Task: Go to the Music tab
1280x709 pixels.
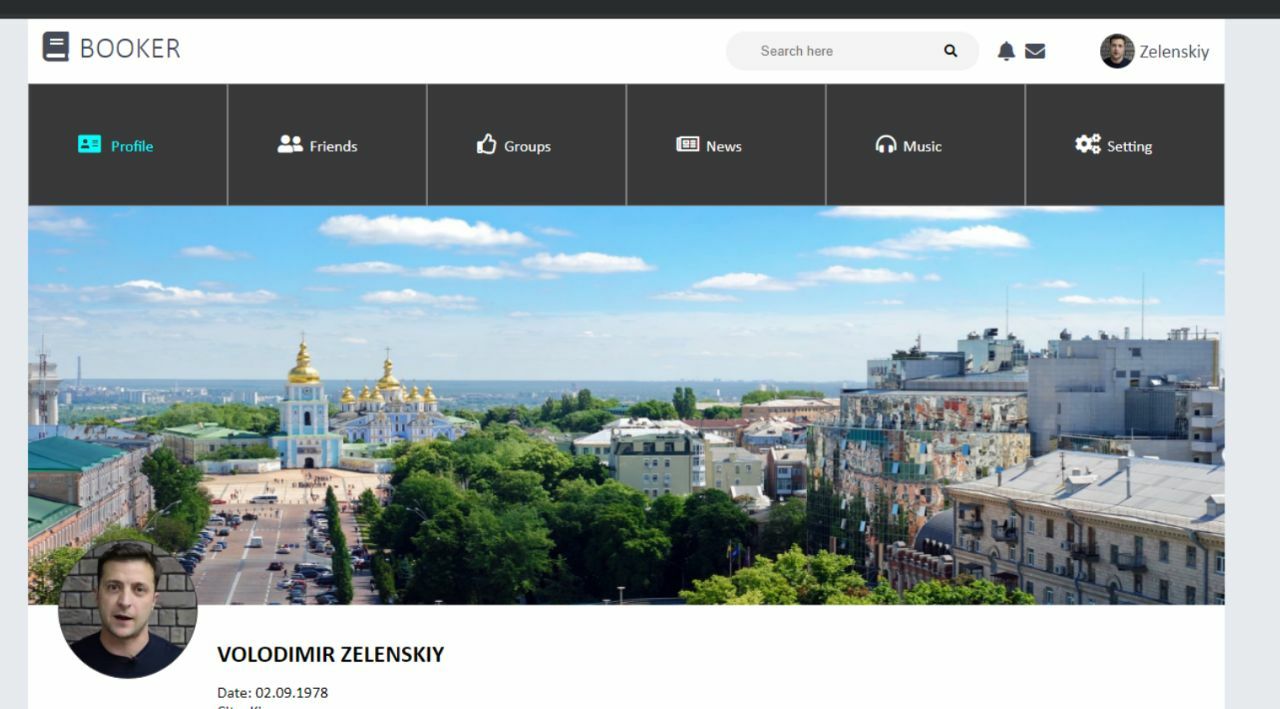Action: coord(926,145)
